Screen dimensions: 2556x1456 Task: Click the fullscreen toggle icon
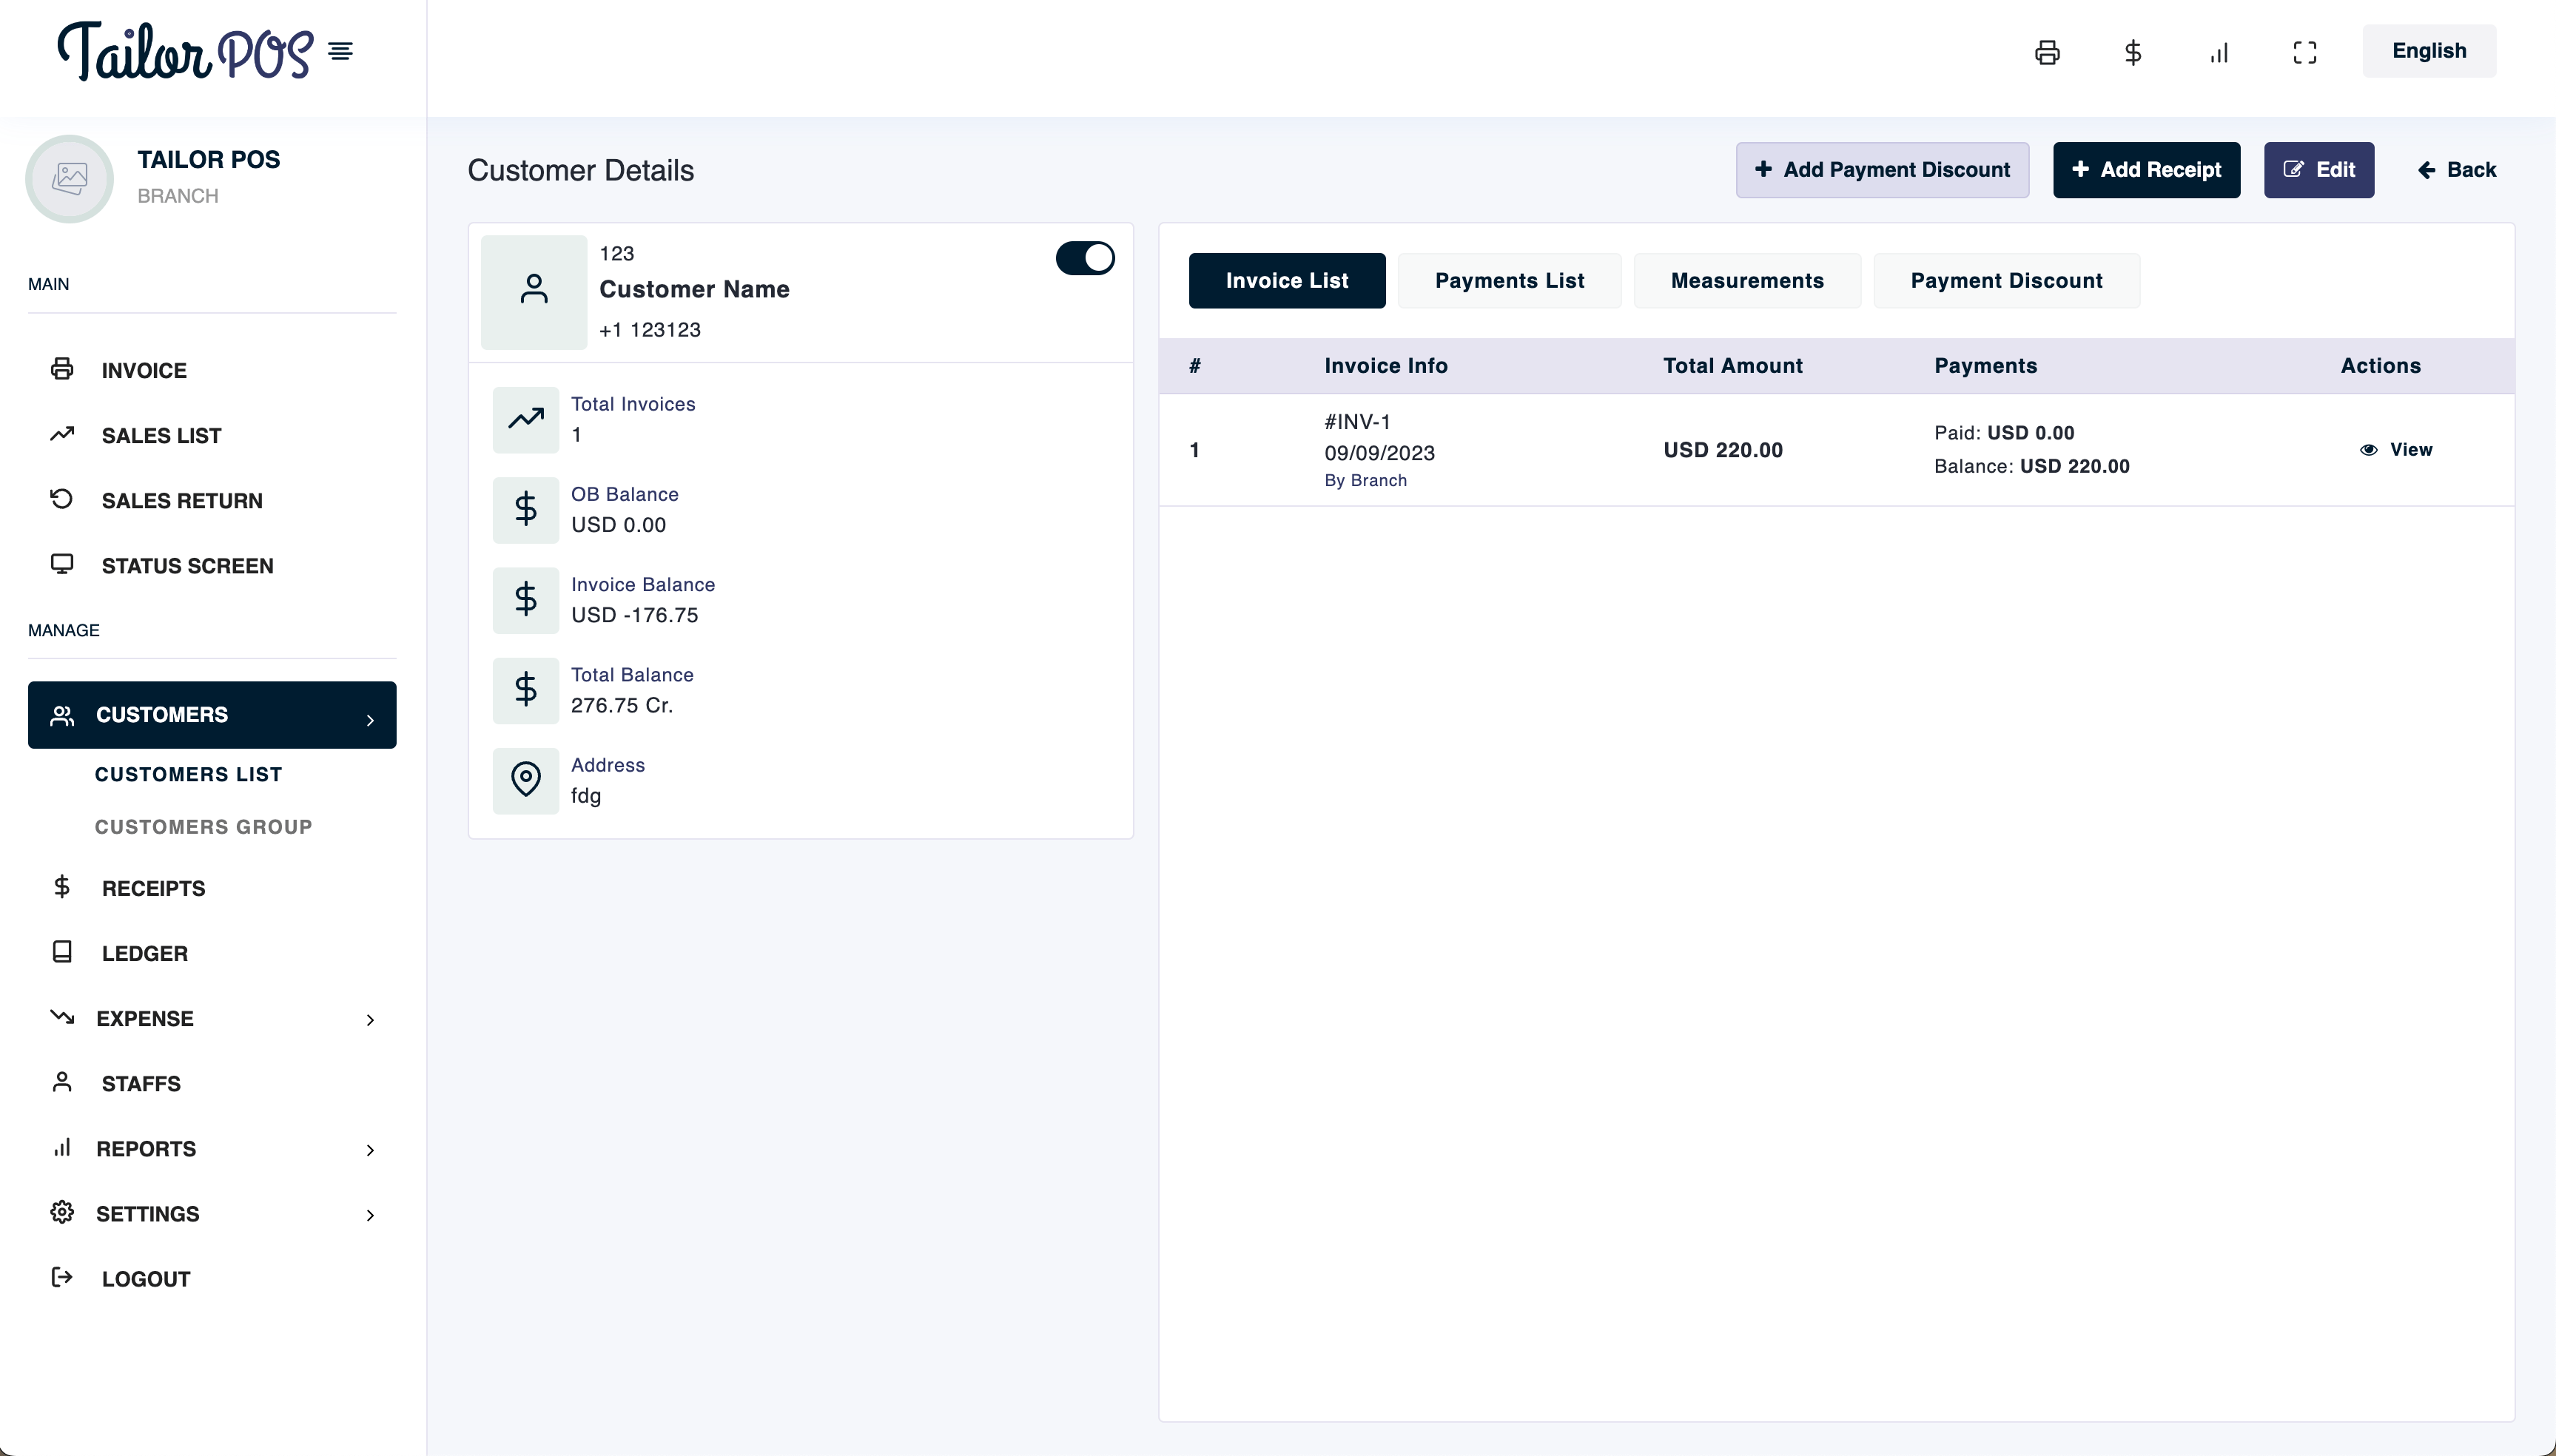tap(2304, 52)
